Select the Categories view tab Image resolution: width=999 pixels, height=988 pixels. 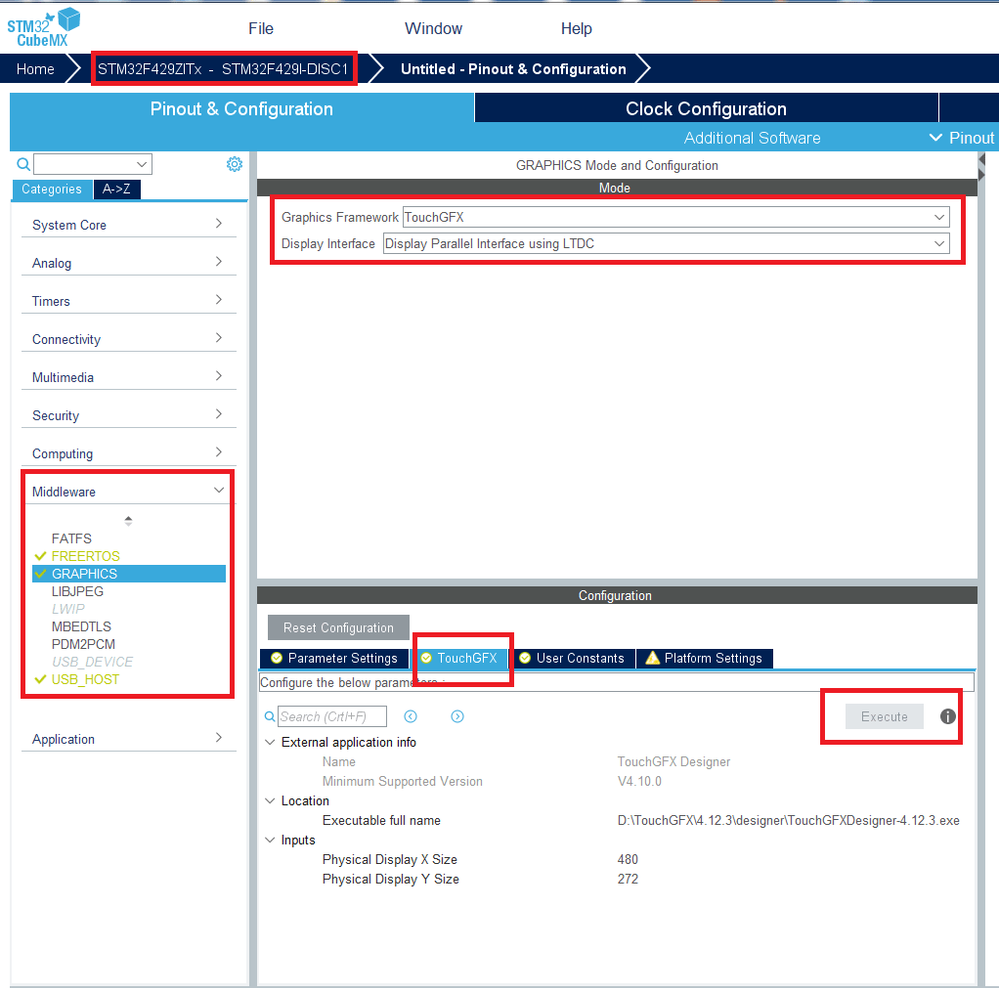coord(52,189)
